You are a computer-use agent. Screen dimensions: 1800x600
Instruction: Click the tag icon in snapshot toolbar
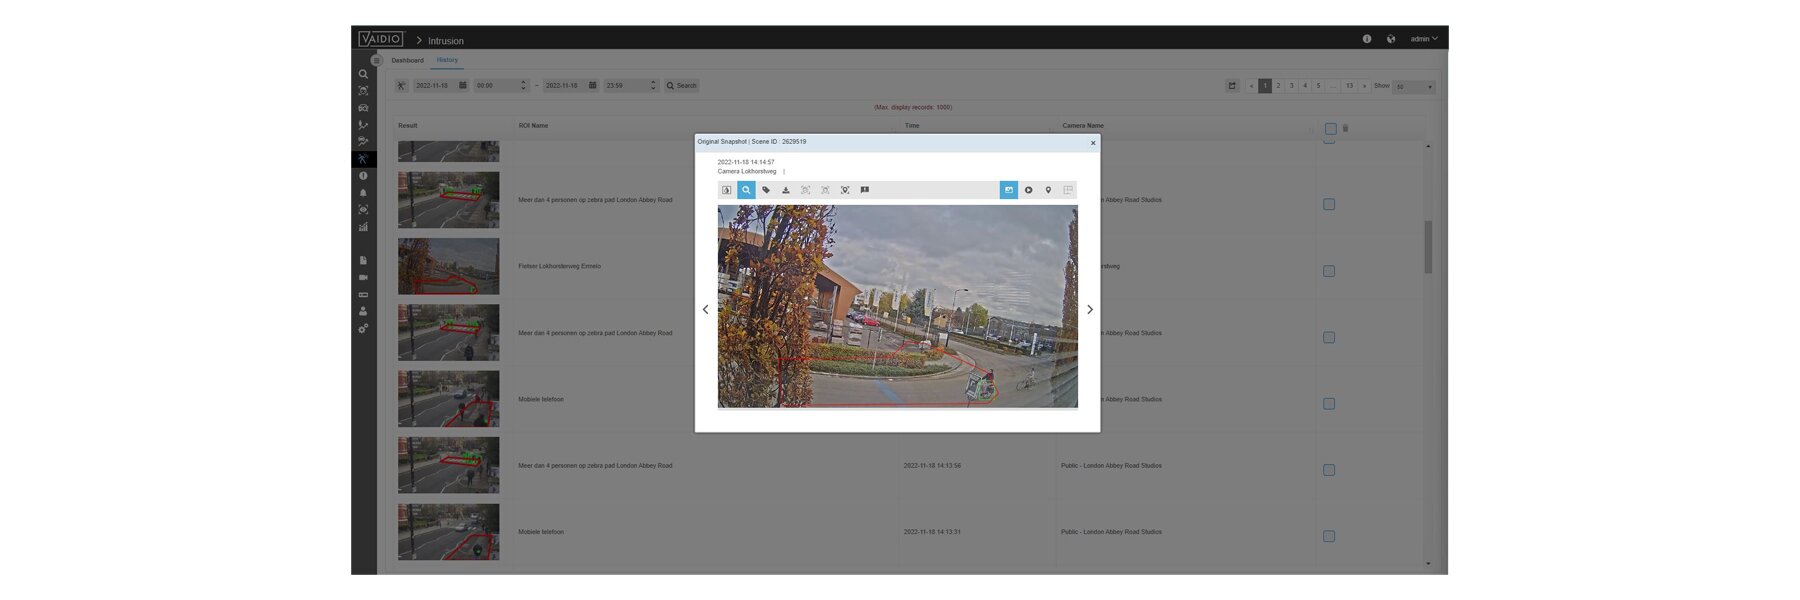point(766,190)
